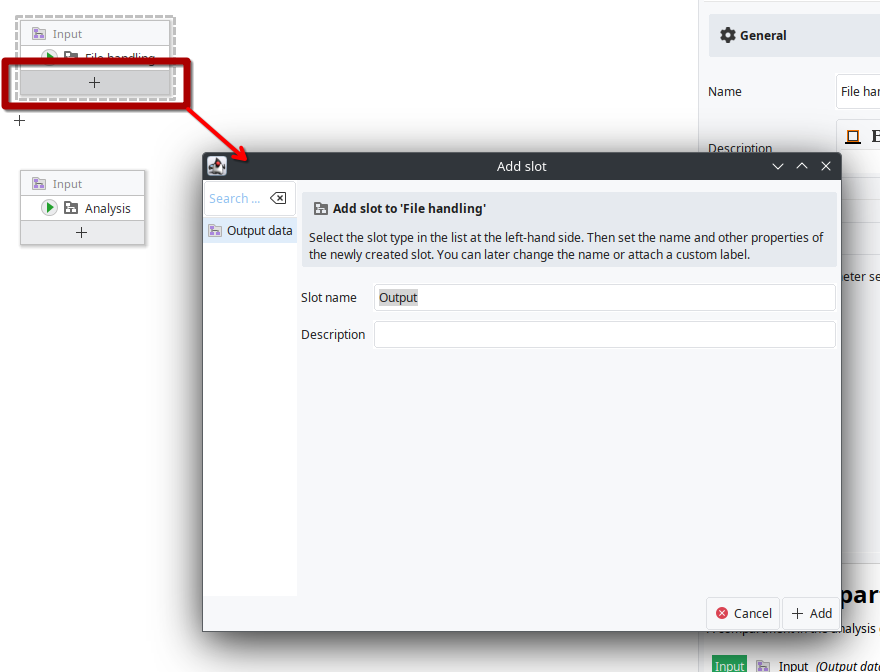Run File handling compartment with play icon
Image resolution: width=880 pixels, height=672 pixels.
[x=49, y=57]
